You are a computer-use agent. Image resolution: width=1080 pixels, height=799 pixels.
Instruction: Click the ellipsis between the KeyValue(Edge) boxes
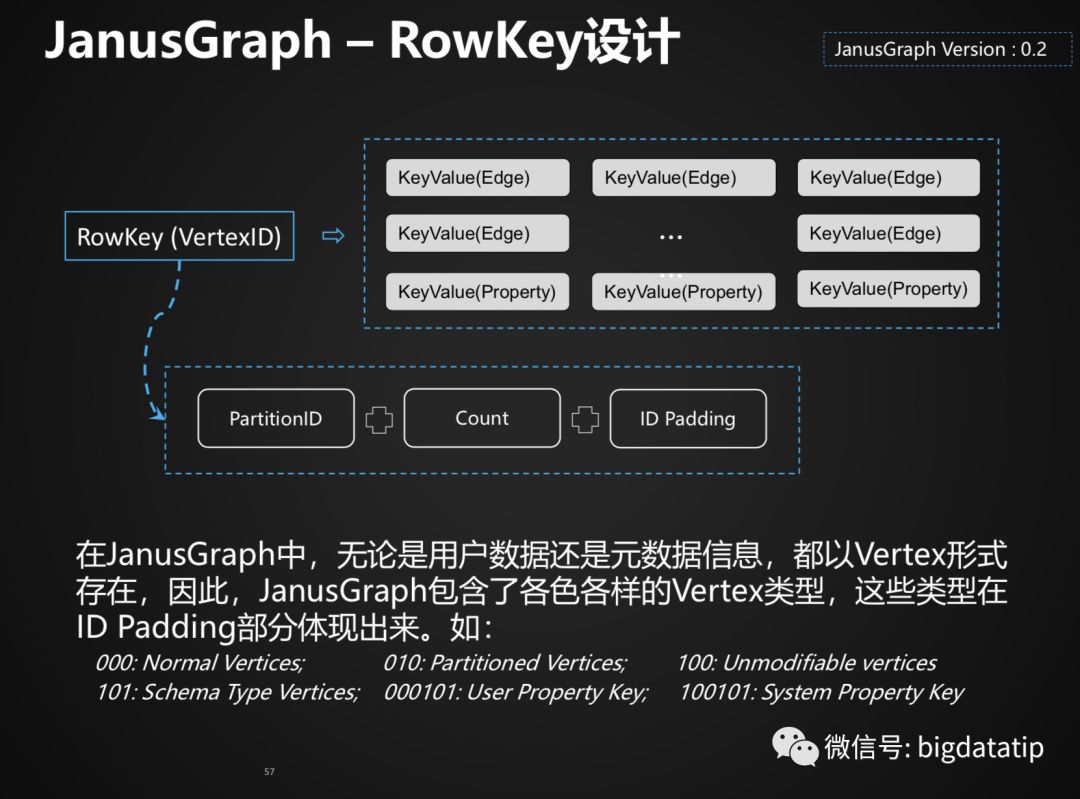[671, 237]
